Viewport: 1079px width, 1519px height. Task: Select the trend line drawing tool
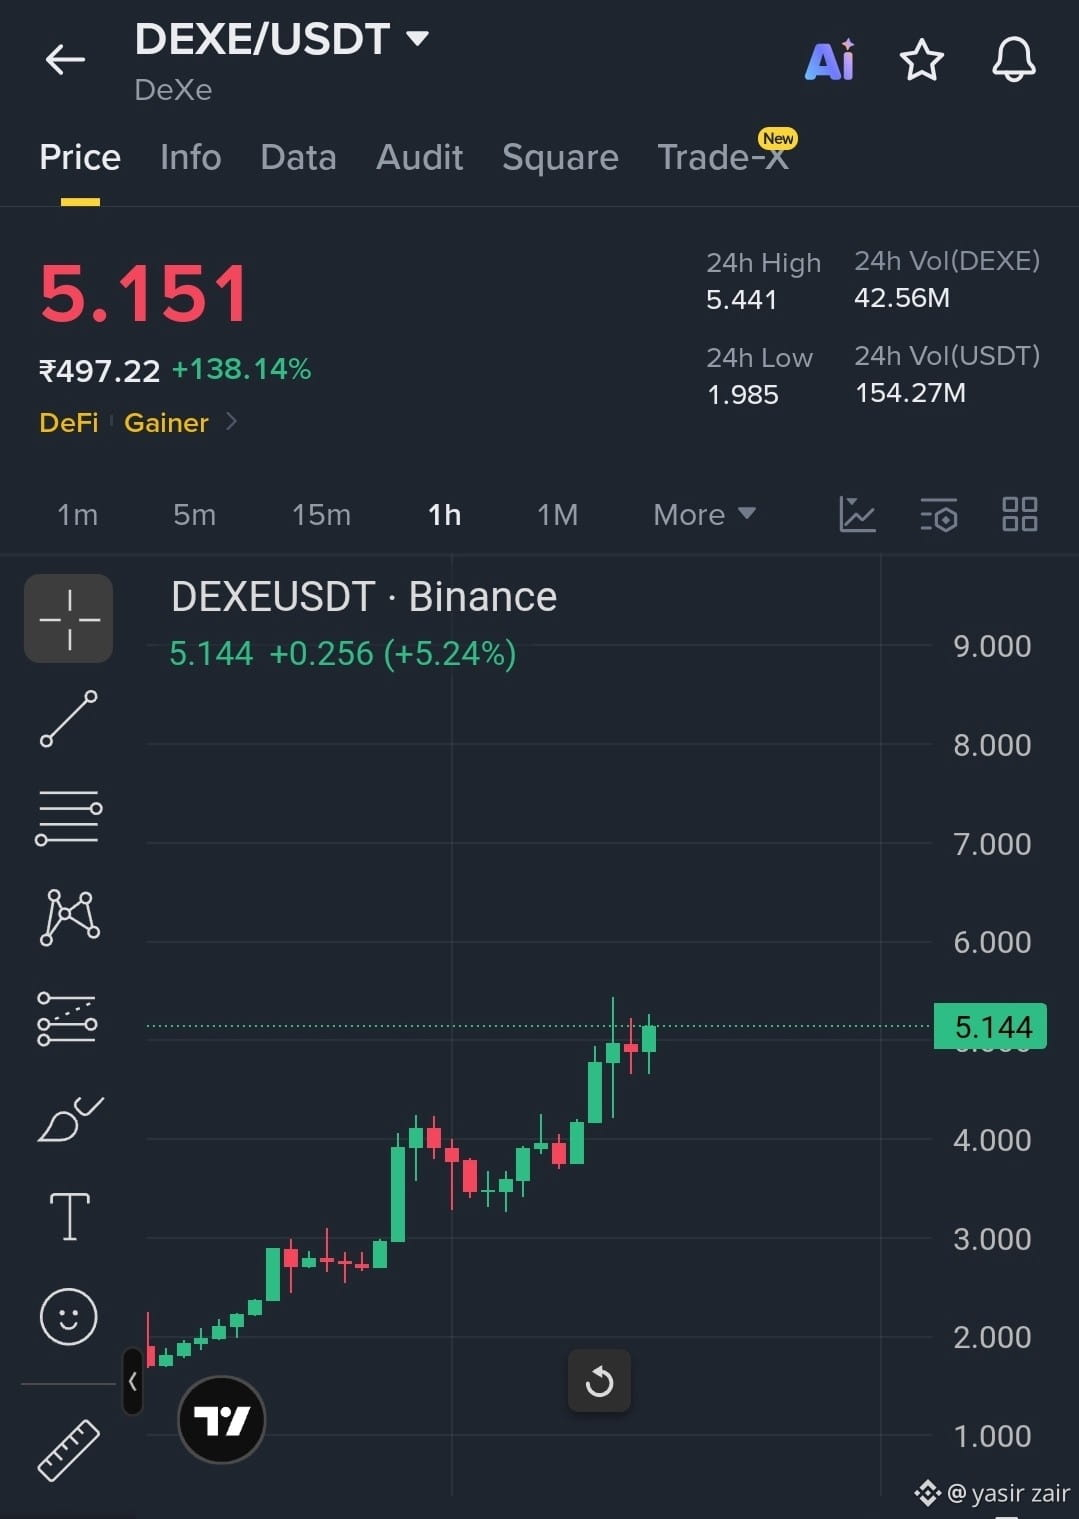69,719
